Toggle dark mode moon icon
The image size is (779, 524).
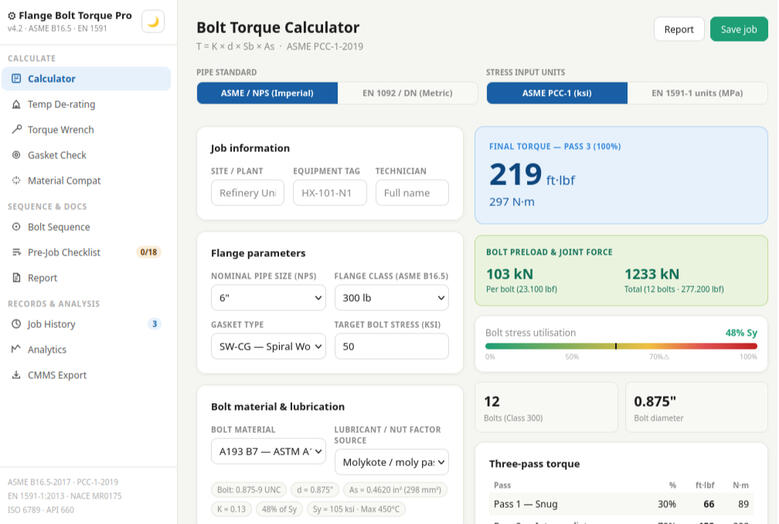pos(153,21)
